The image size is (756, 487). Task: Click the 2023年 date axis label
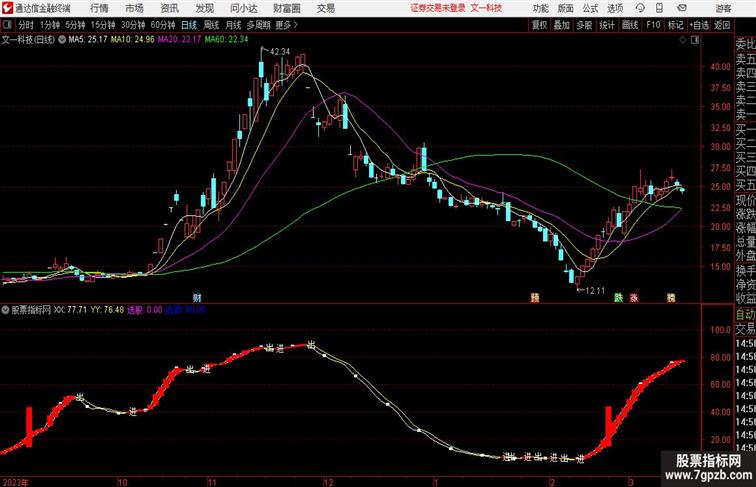15,482
